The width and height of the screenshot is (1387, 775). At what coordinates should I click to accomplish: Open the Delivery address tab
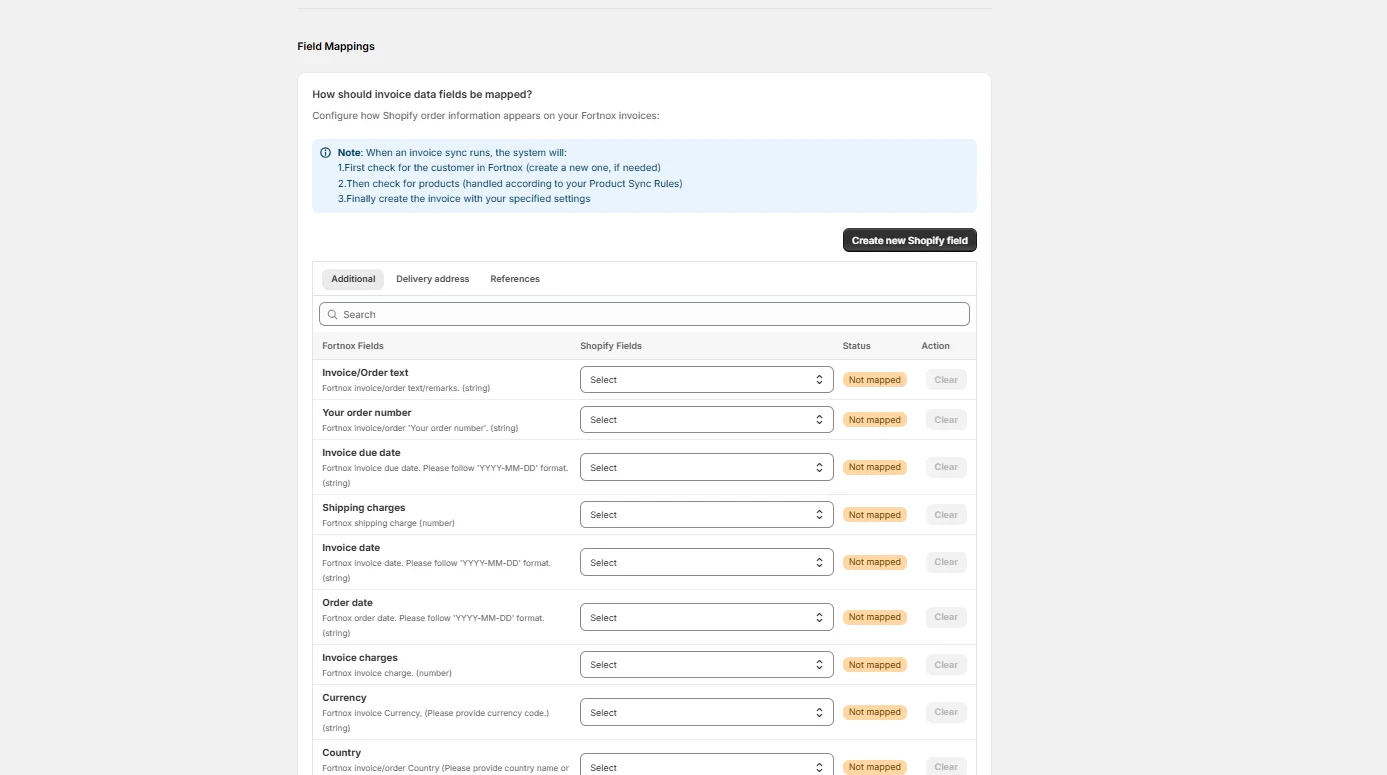tap(433, 279)
